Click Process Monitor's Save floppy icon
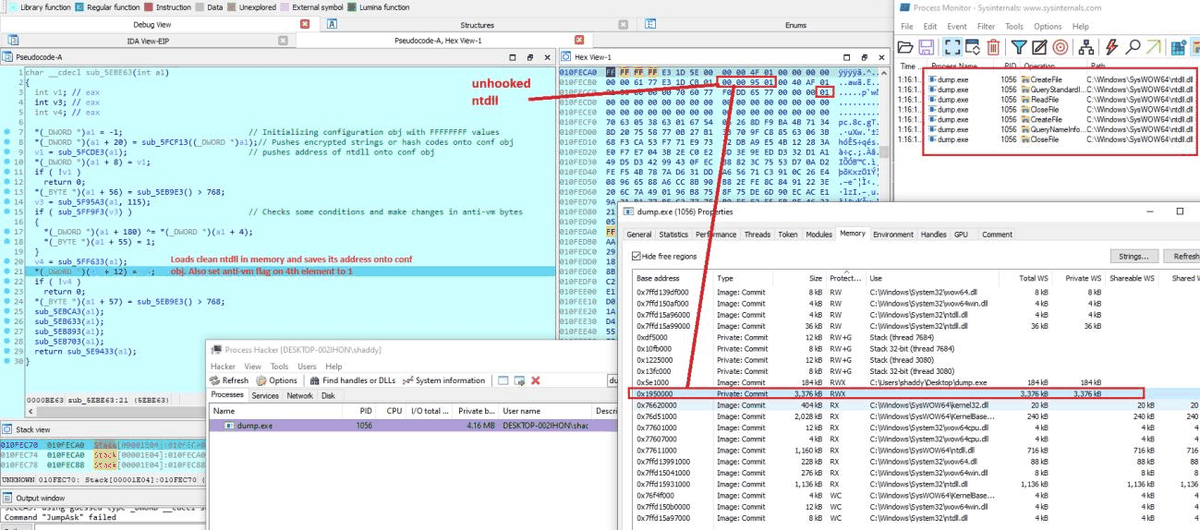 [x=927, y=47]
